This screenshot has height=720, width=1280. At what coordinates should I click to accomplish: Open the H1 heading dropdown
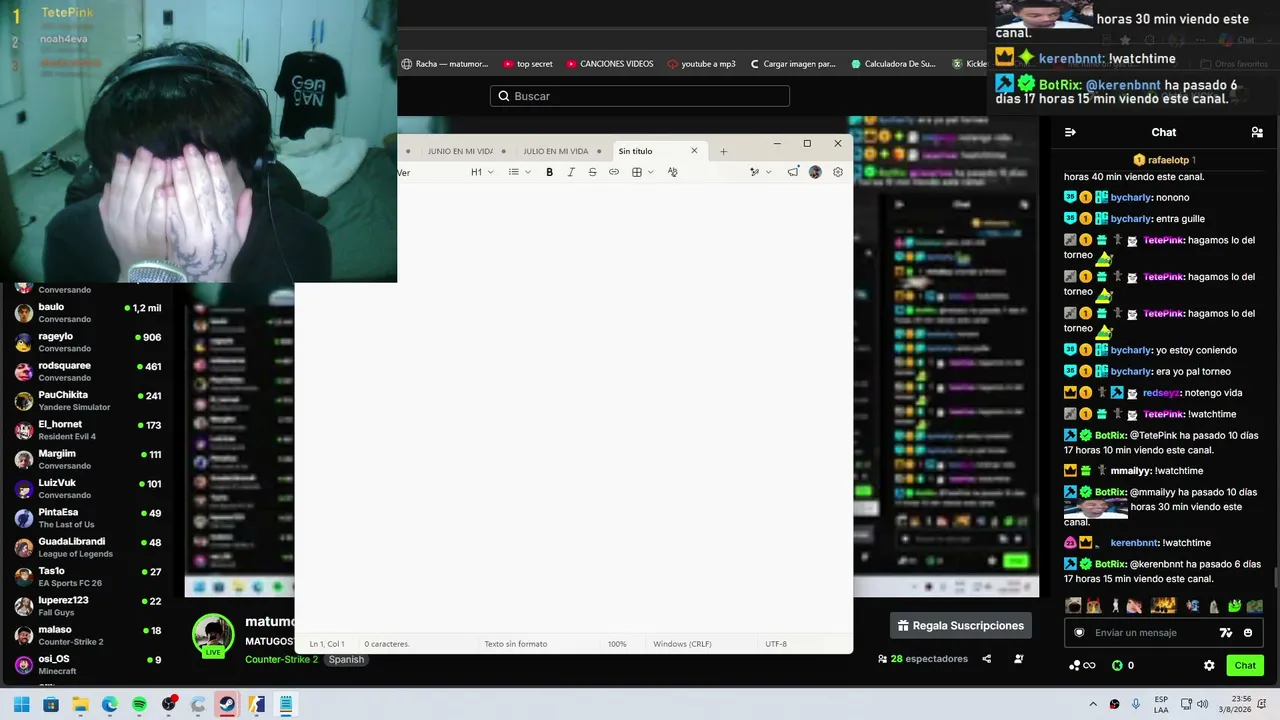click(x=482, y=172)
